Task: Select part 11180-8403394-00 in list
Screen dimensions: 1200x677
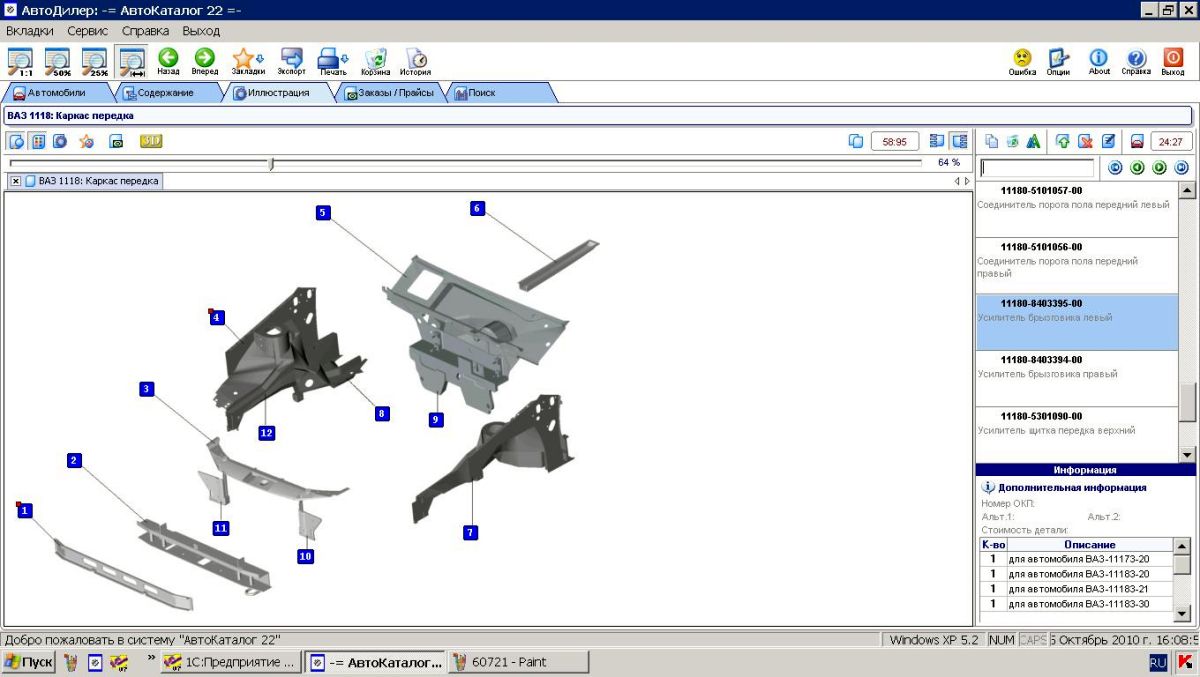Action: click(x=1077, y=378)
